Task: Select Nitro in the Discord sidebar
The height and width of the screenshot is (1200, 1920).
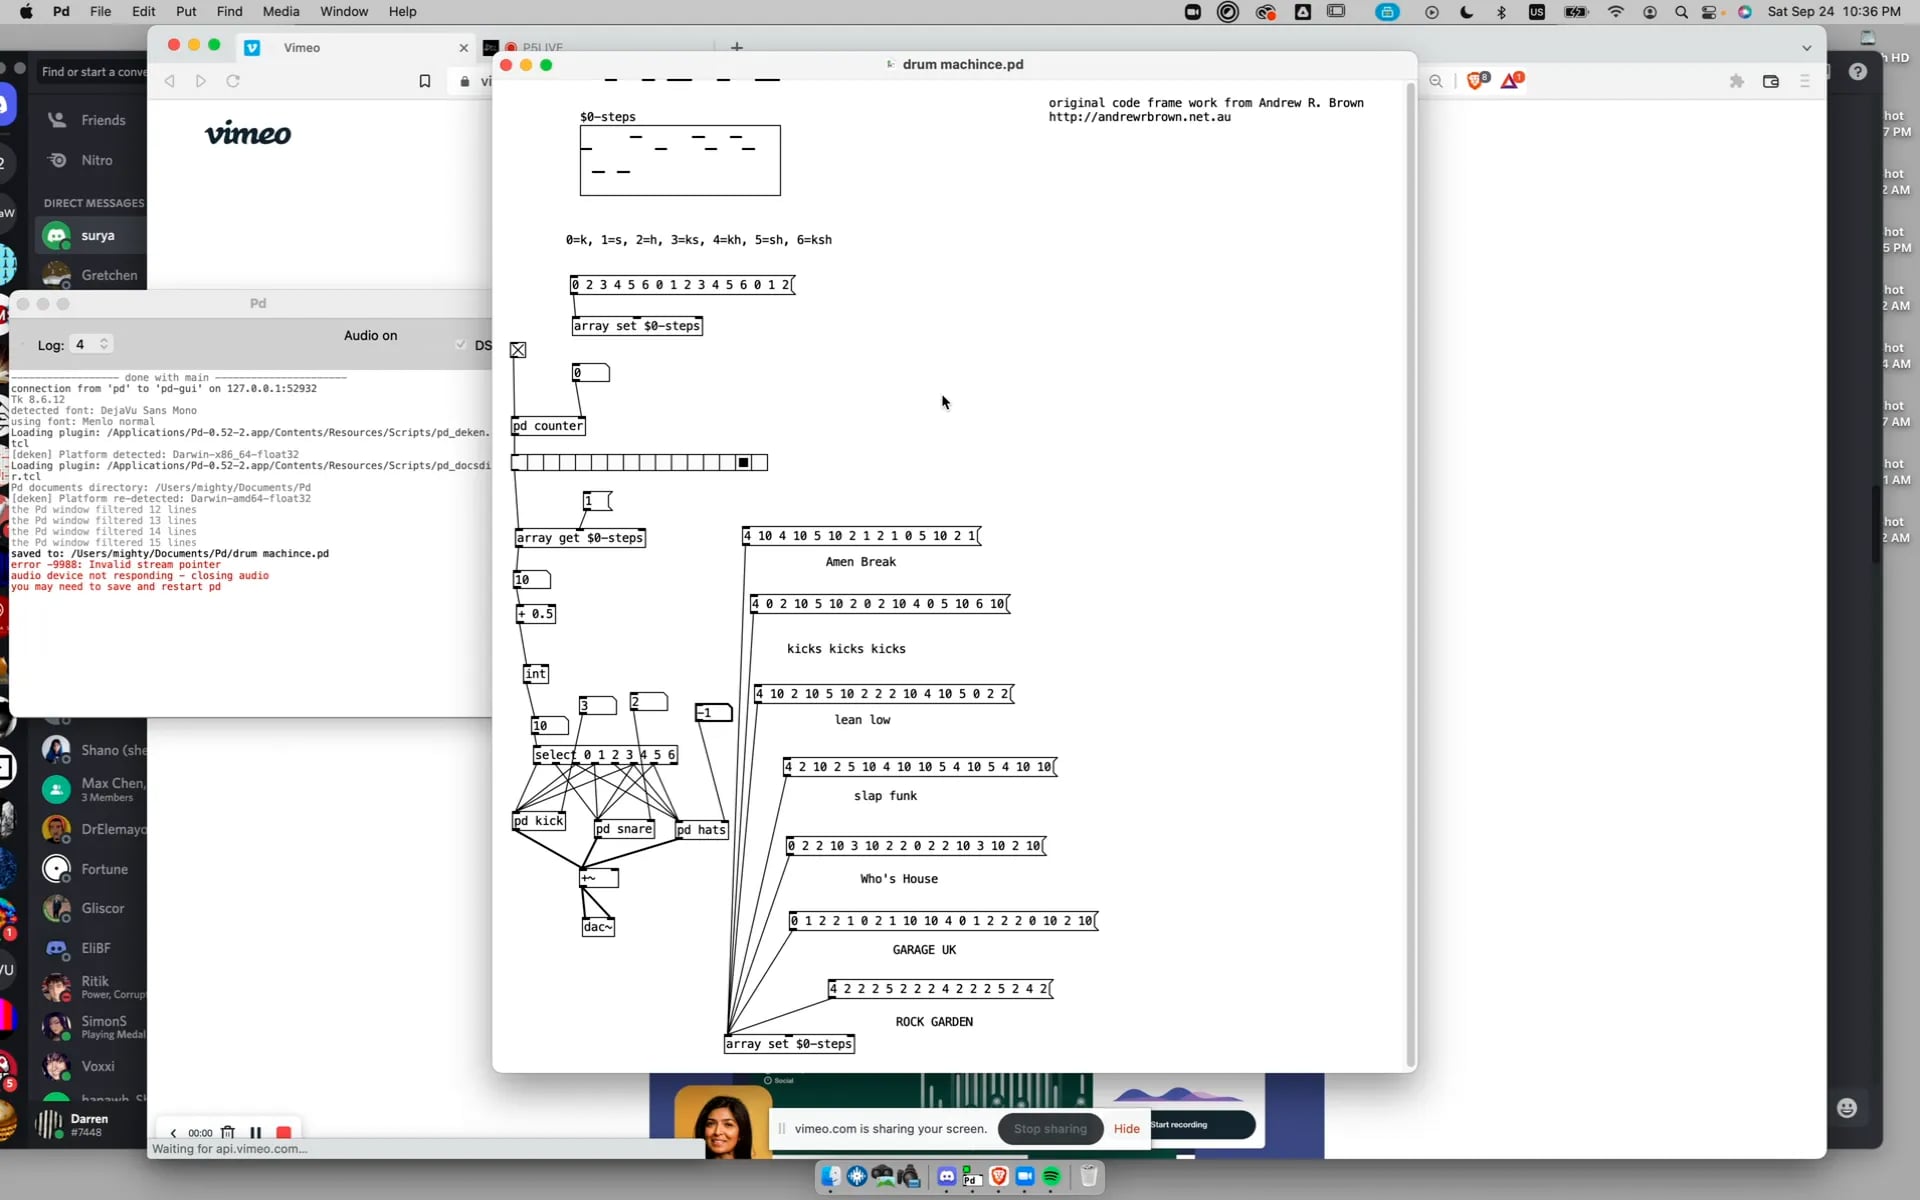Action: (x=99, y=160)
